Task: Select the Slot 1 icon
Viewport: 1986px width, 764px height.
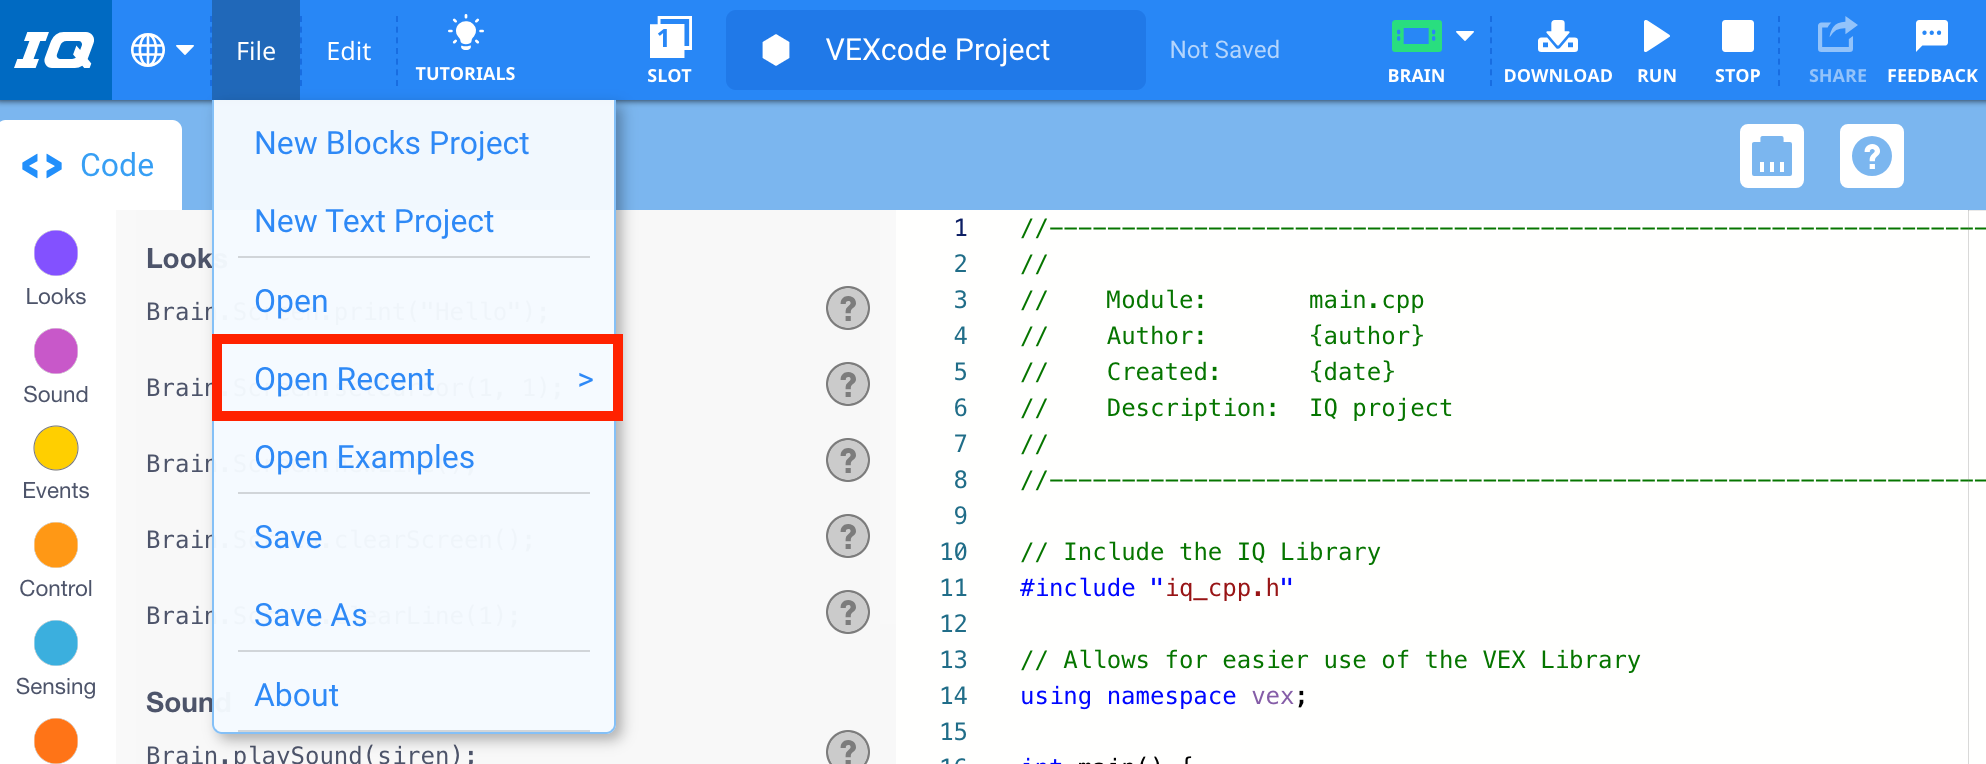Action: (x=670, y=38)
